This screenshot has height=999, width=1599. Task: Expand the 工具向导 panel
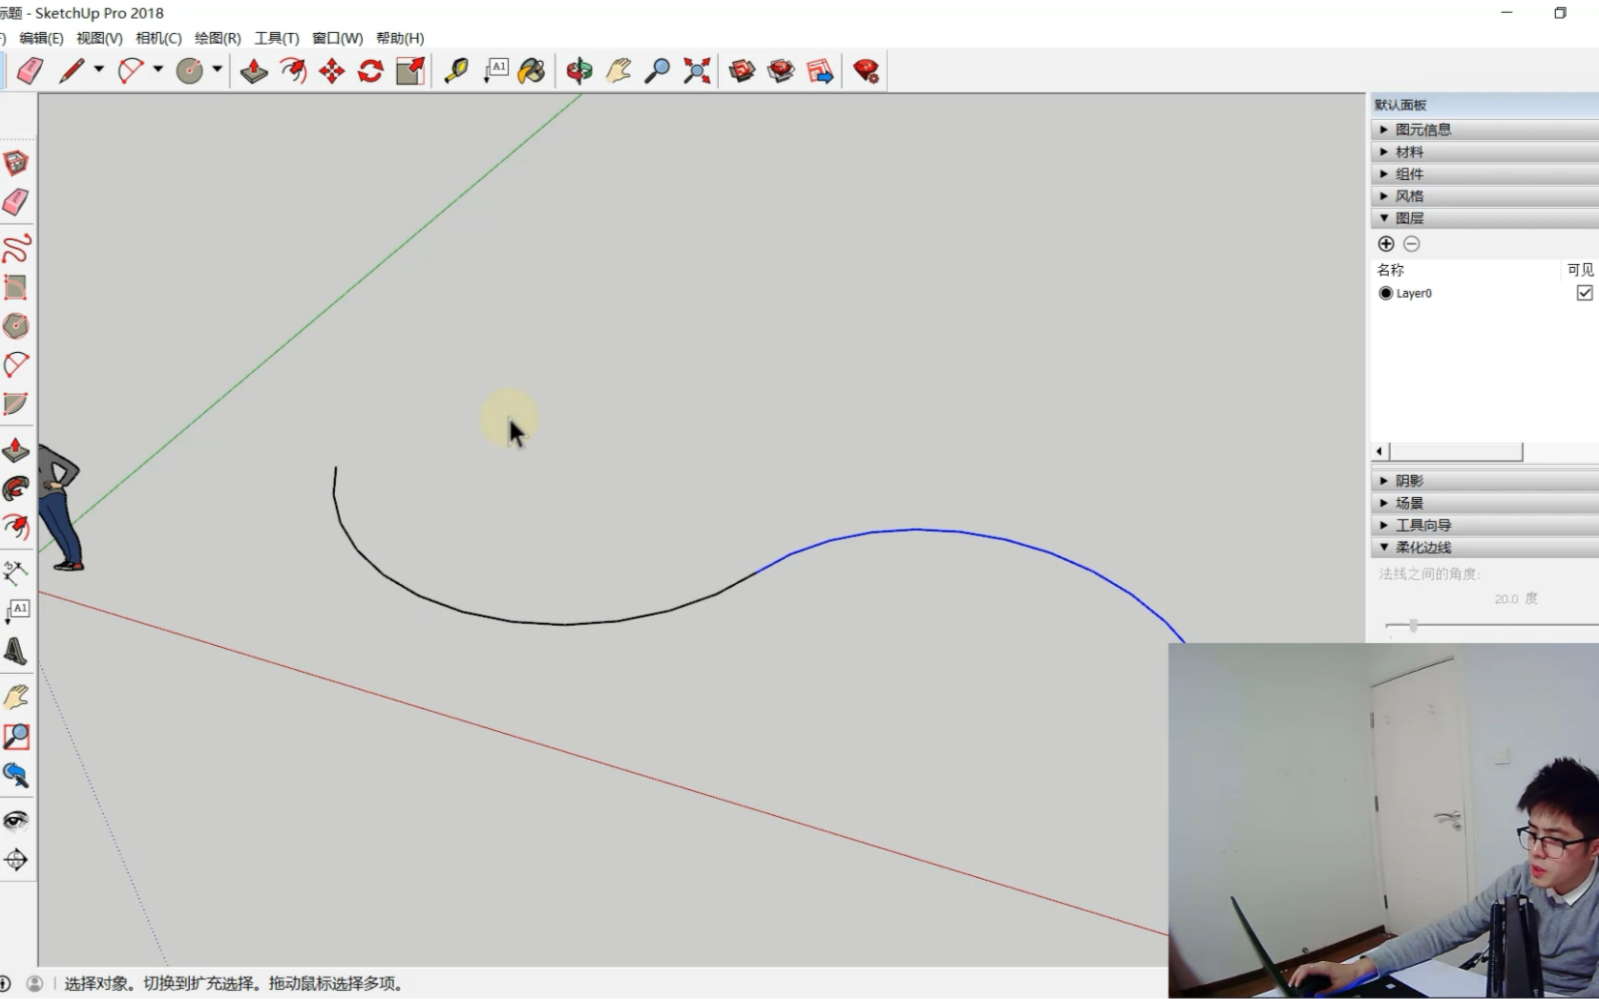click(x=1485, y=525)
